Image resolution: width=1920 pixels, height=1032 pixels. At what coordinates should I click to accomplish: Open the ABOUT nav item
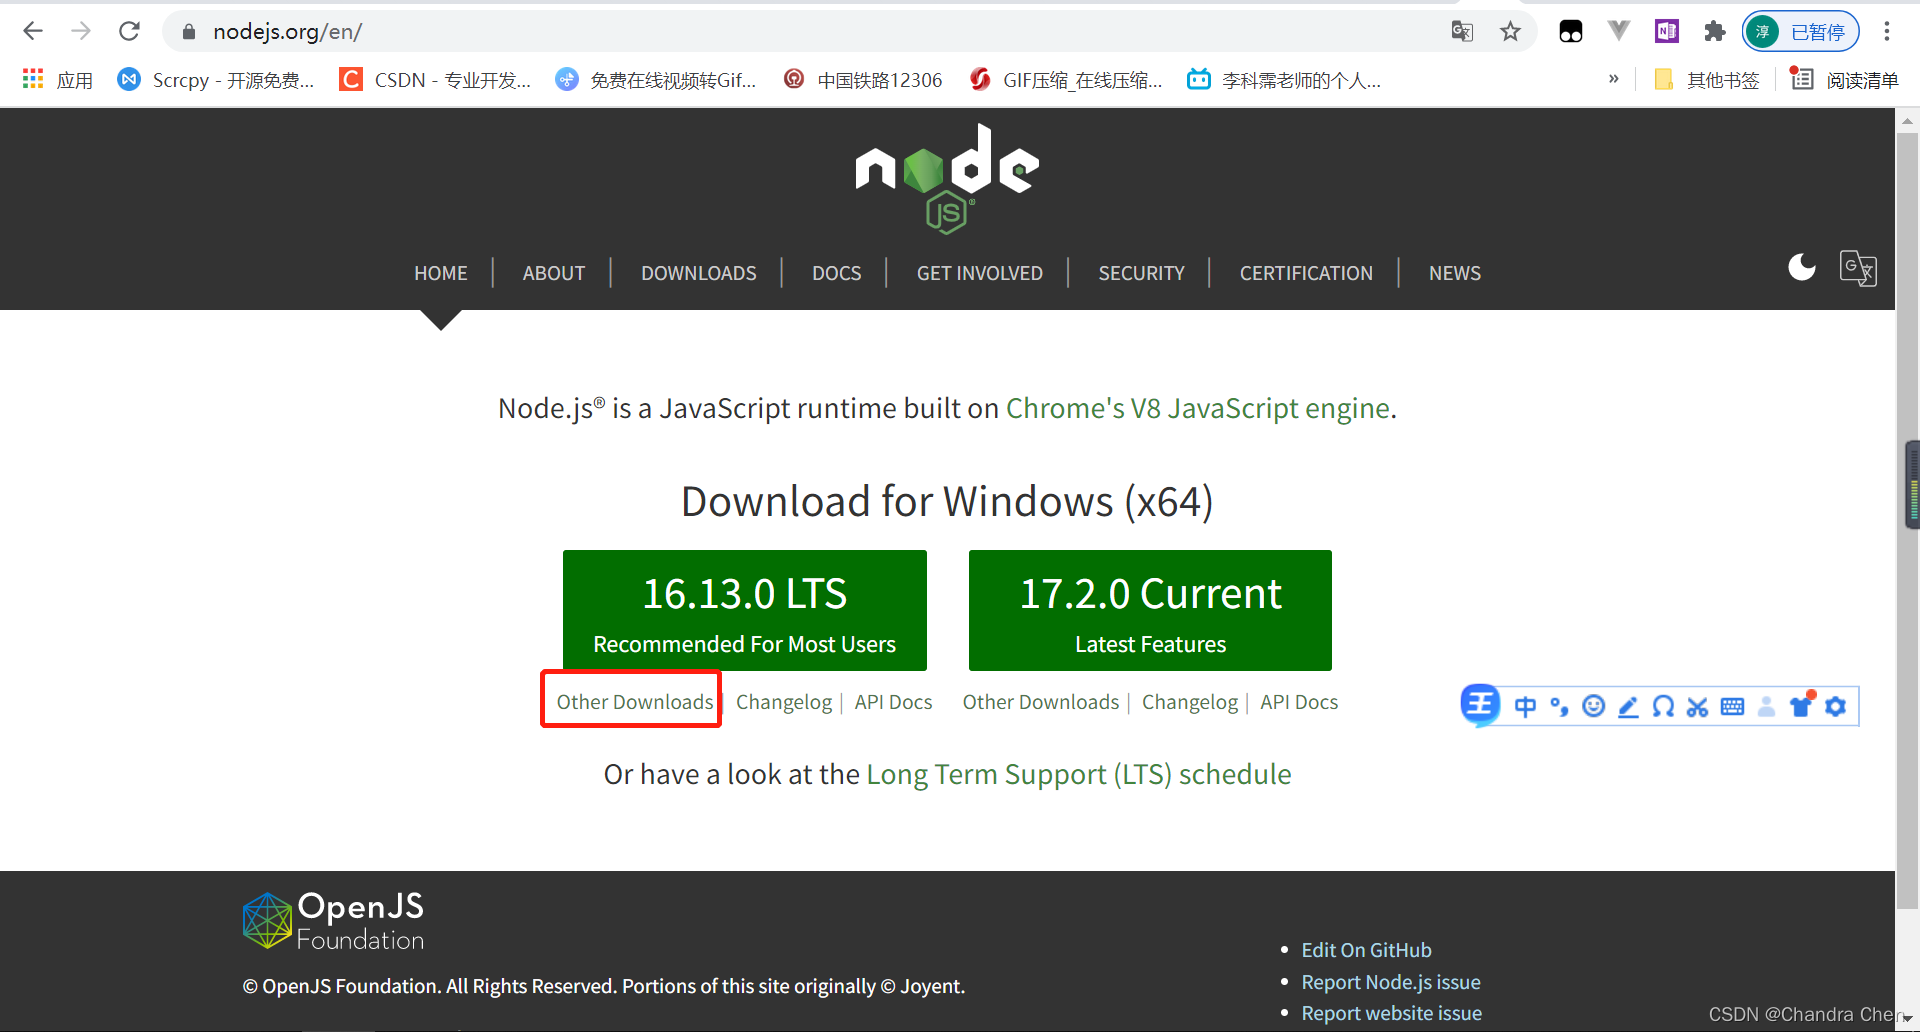(x=554, y=273)
